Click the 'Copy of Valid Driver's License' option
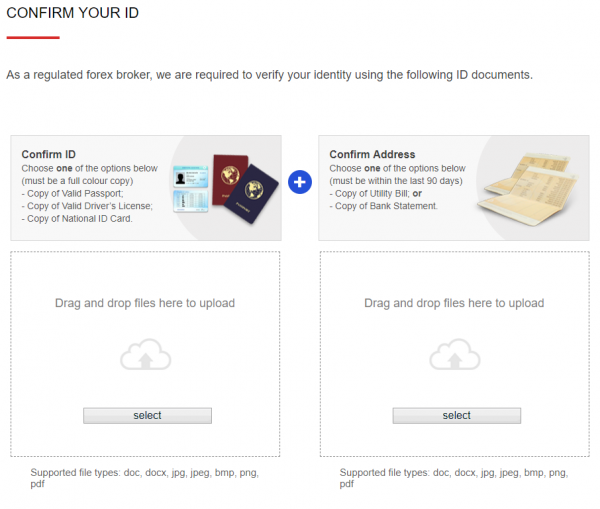600x509 pixels. 89,206
